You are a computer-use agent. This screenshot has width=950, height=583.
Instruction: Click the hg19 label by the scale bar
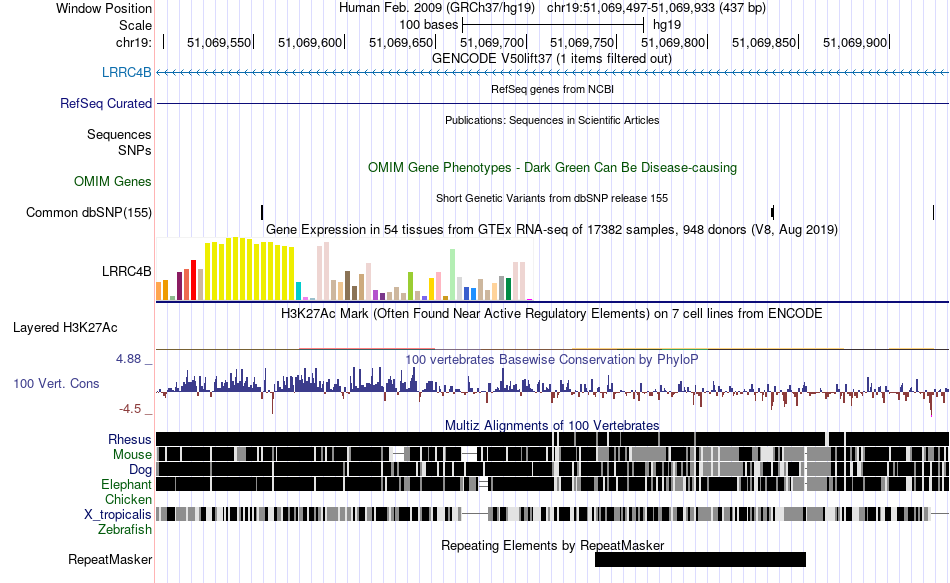(667, 25)
